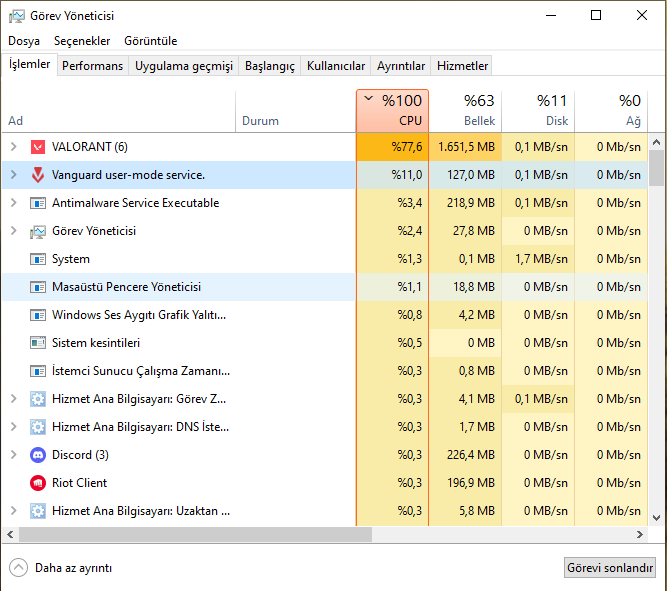This screenshot has width=667, height=591.
Task: Expand the Antimalware Service Executable row
Action: point(14,203)
